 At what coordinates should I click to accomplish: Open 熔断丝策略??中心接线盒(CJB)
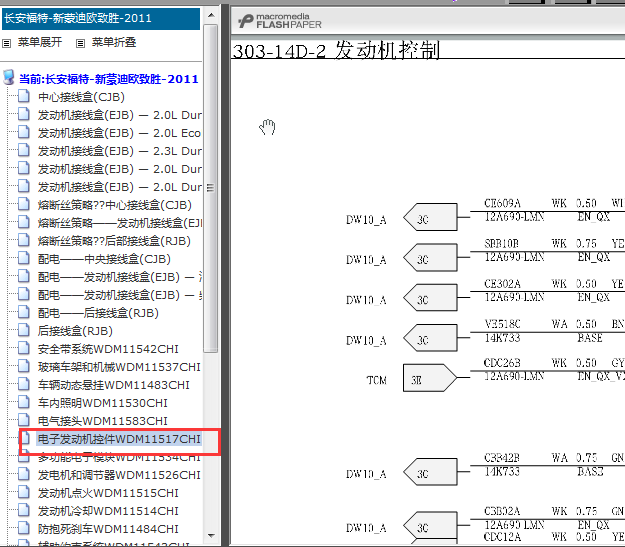click(115, 205)
